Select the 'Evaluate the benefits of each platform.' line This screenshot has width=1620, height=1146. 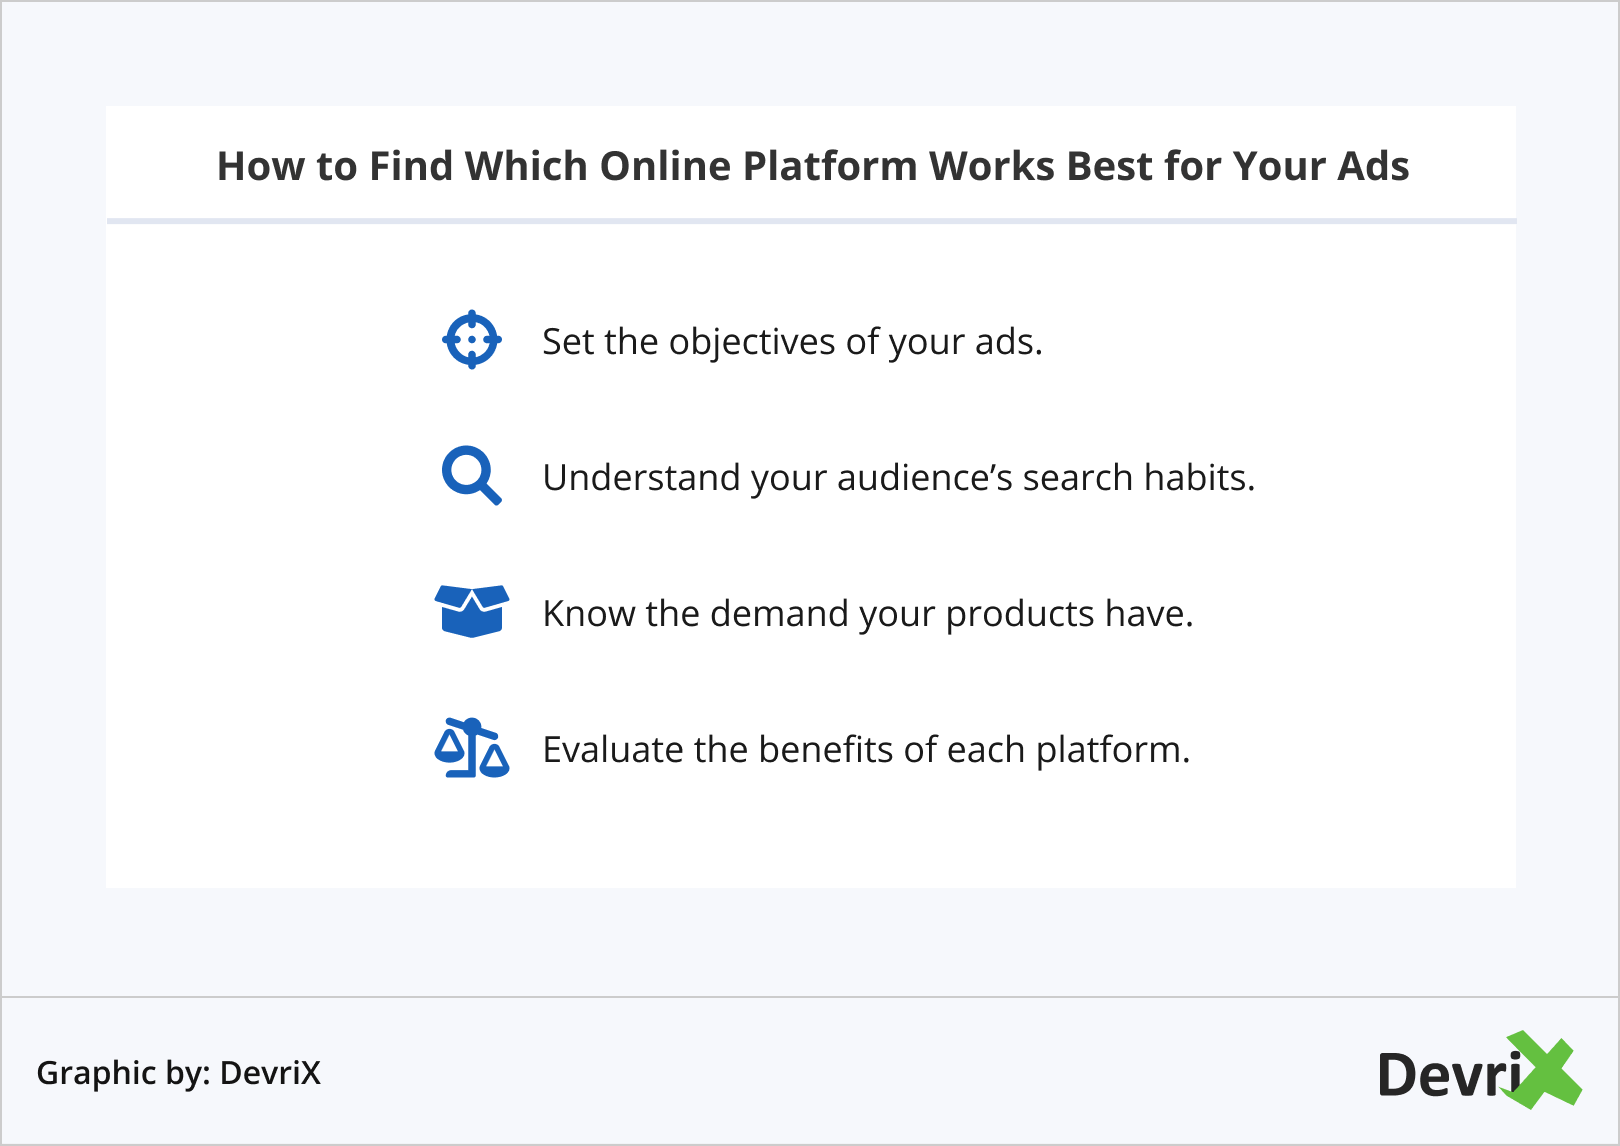866,750
